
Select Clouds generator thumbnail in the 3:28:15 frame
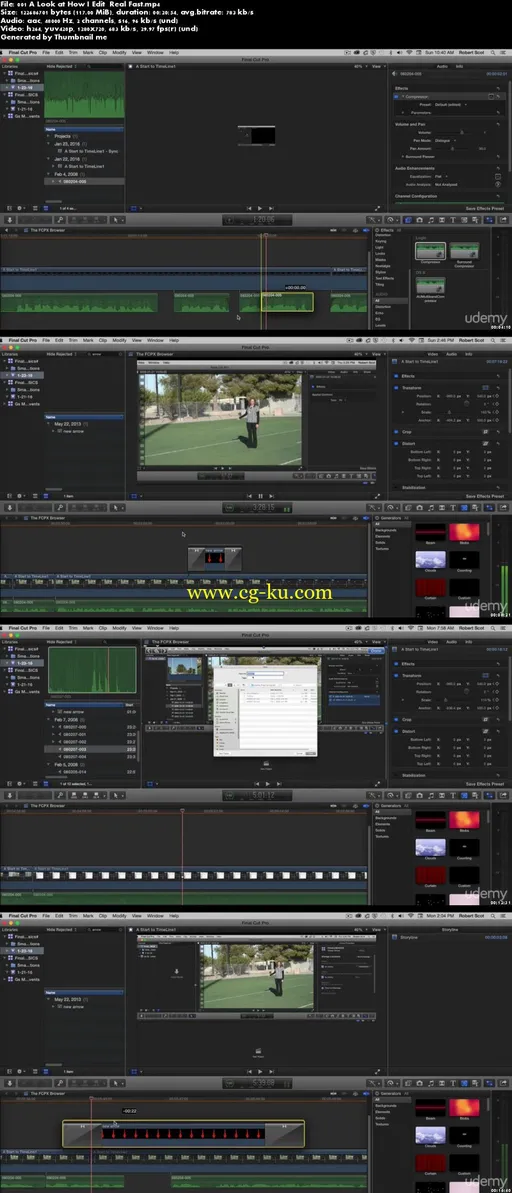click(431, 560)
